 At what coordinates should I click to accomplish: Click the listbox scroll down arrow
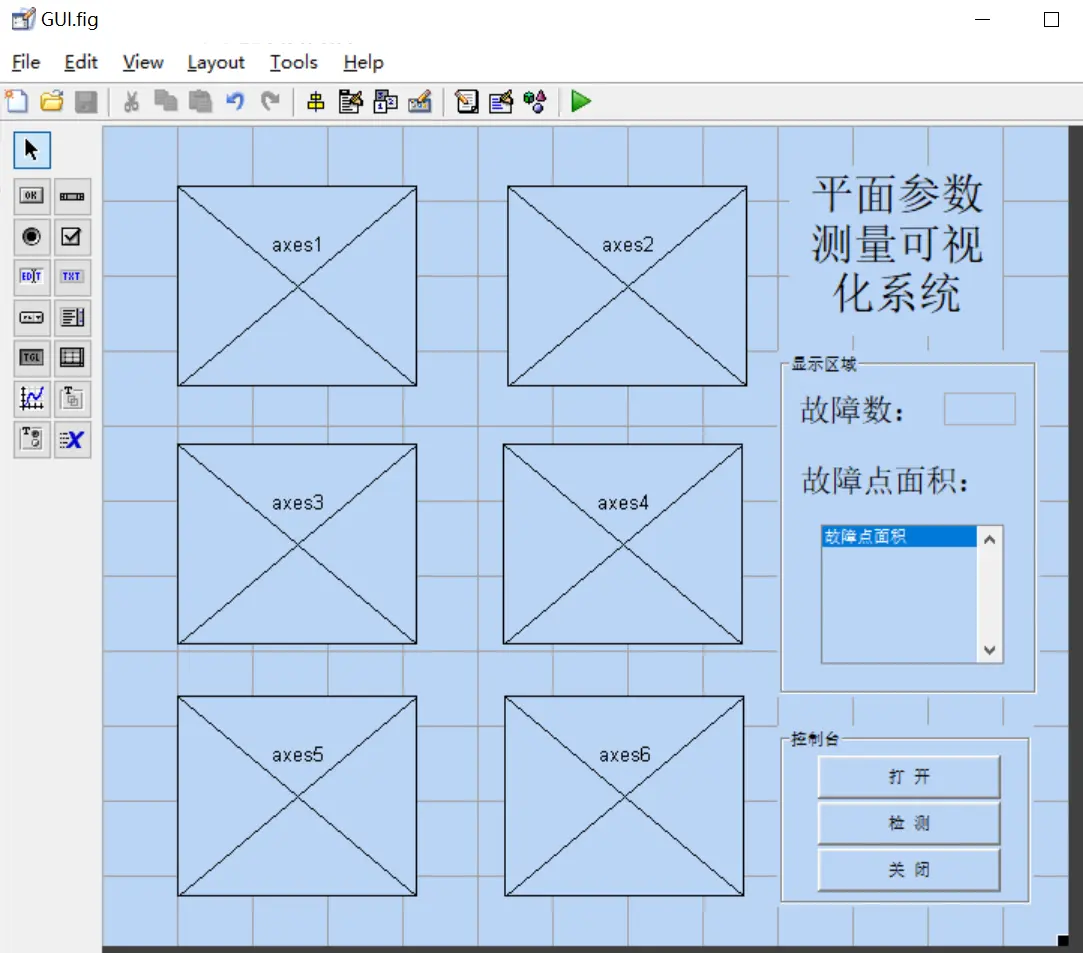tap(990, 650)
